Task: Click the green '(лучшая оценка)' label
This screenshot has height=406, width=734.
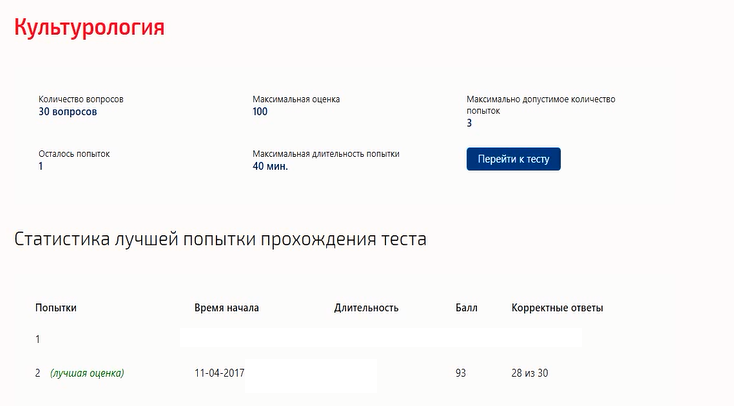Action: [x=87, y=373]
